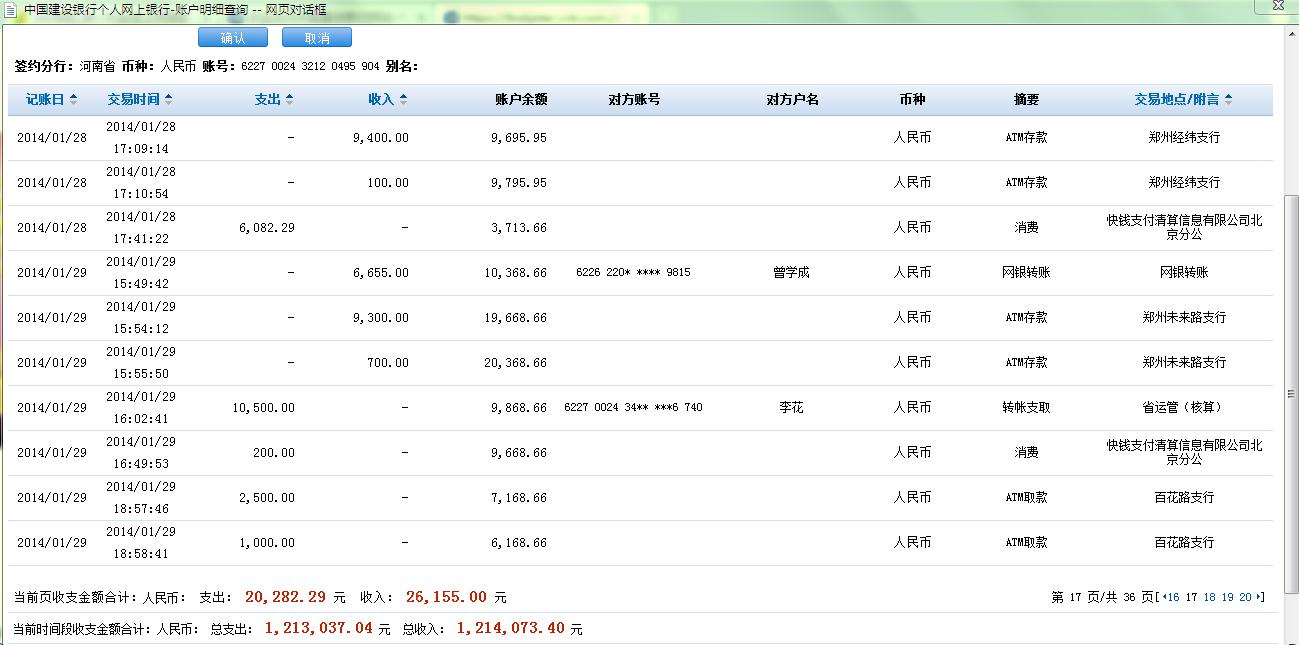Sort by 收入 column header link

tap(381, 100)
